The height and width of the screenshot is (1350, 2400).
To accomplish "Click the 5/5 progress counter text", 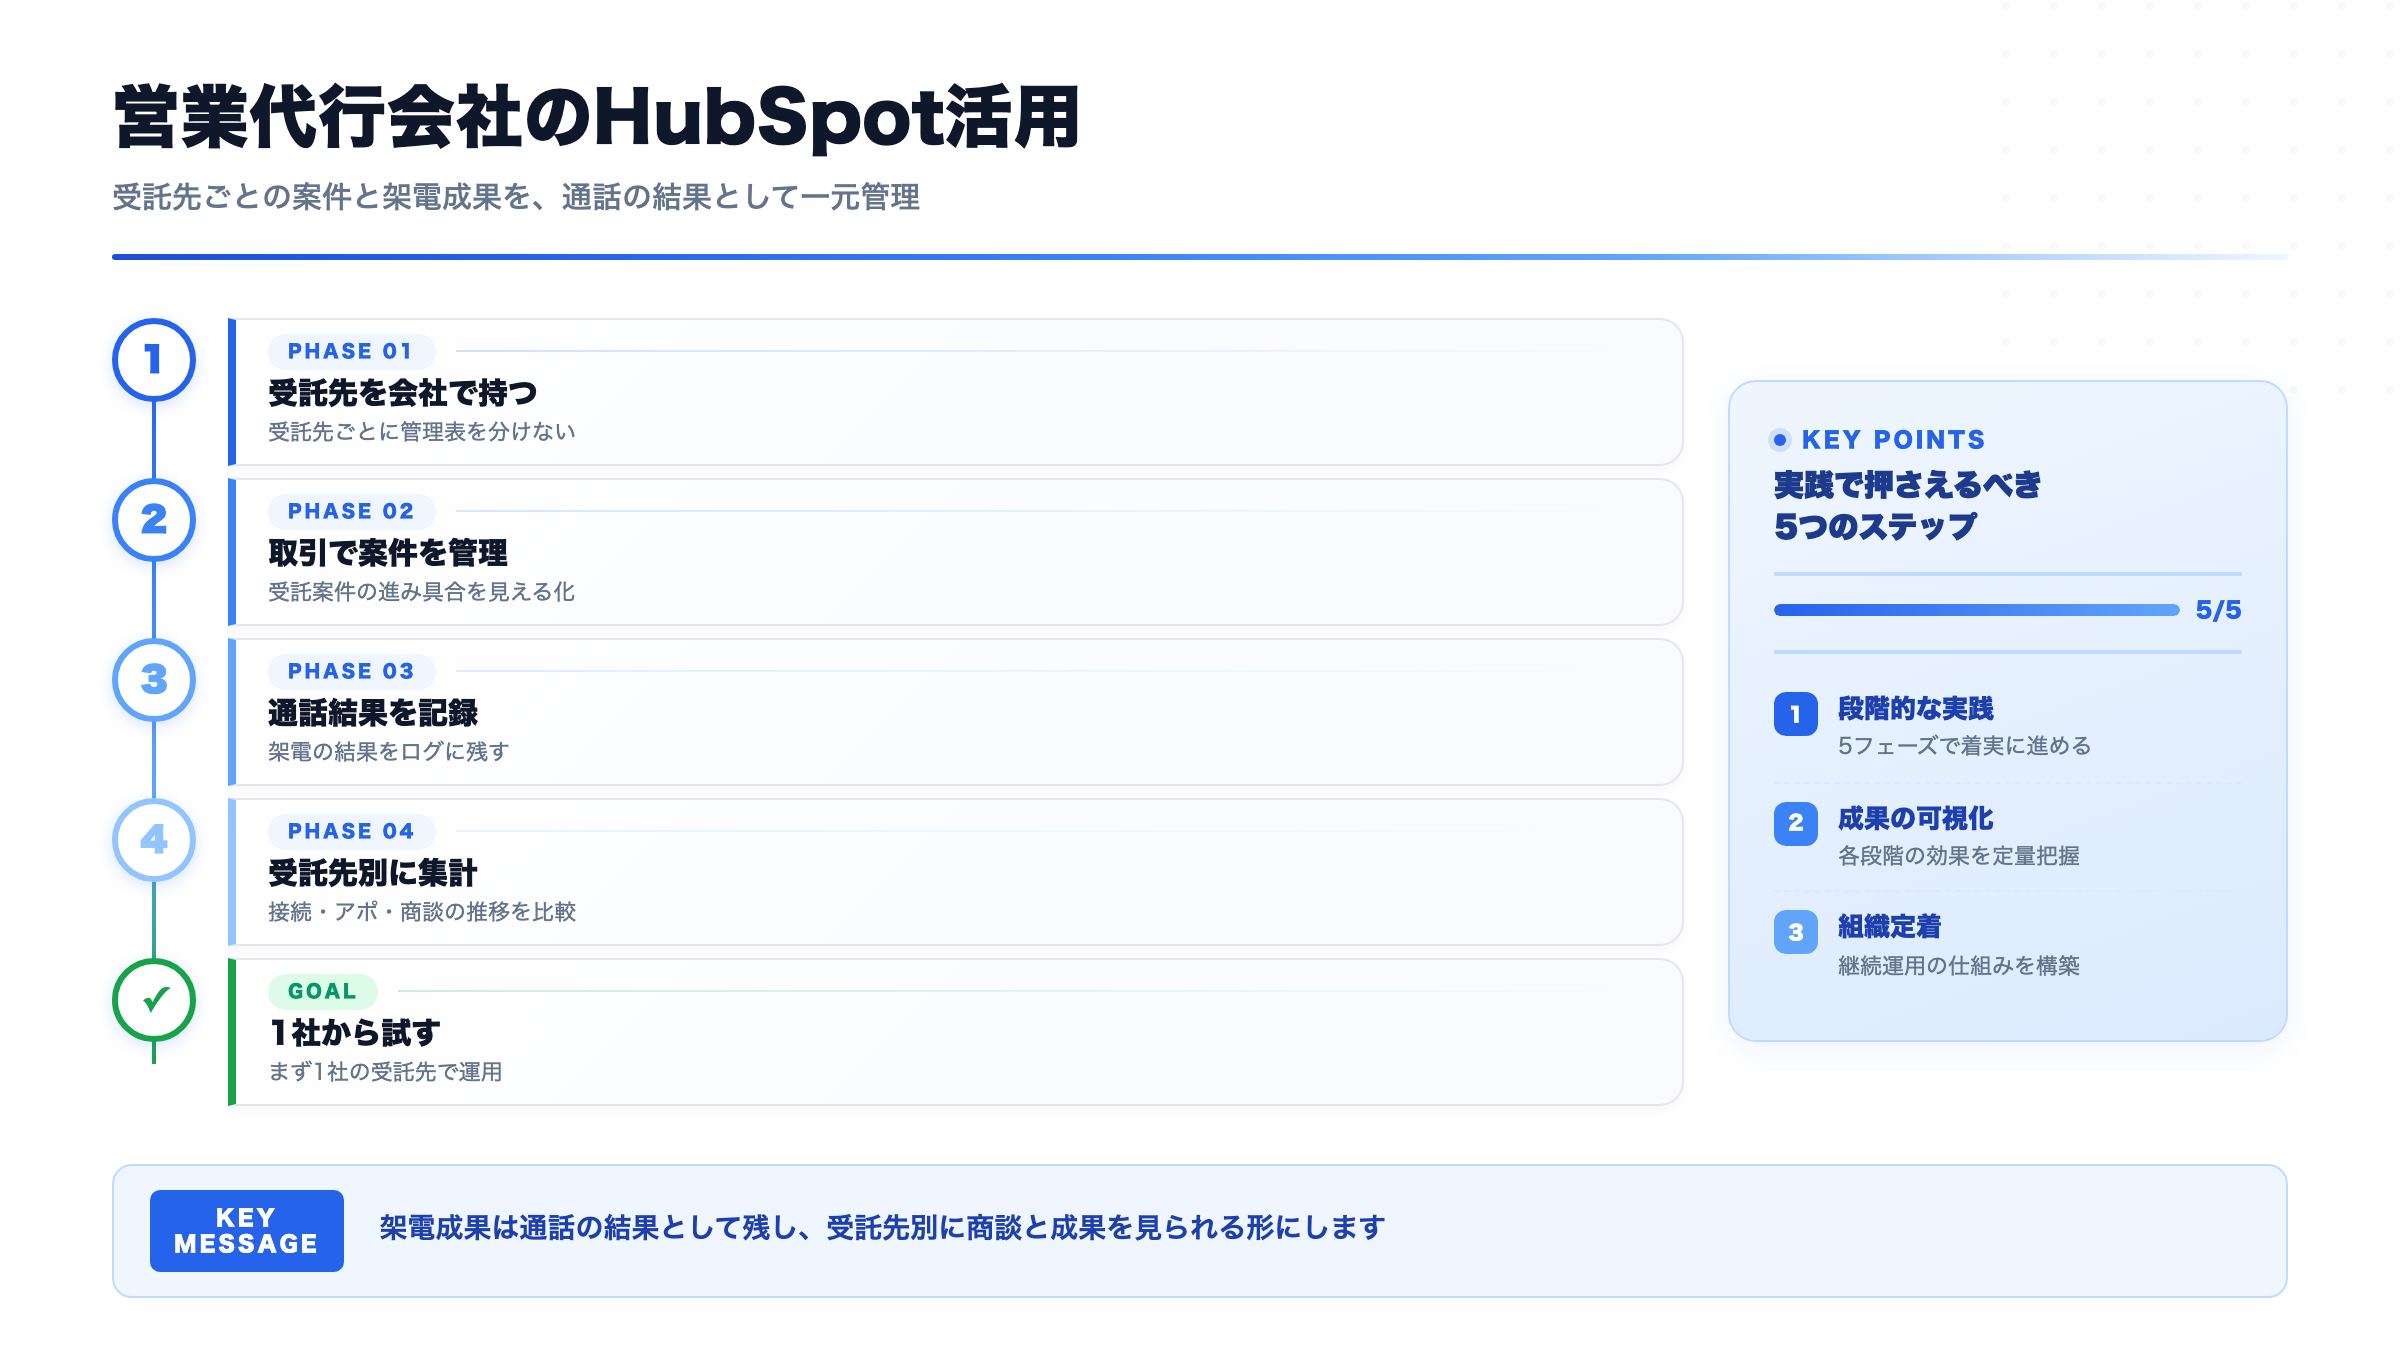I will [2218, 610].
